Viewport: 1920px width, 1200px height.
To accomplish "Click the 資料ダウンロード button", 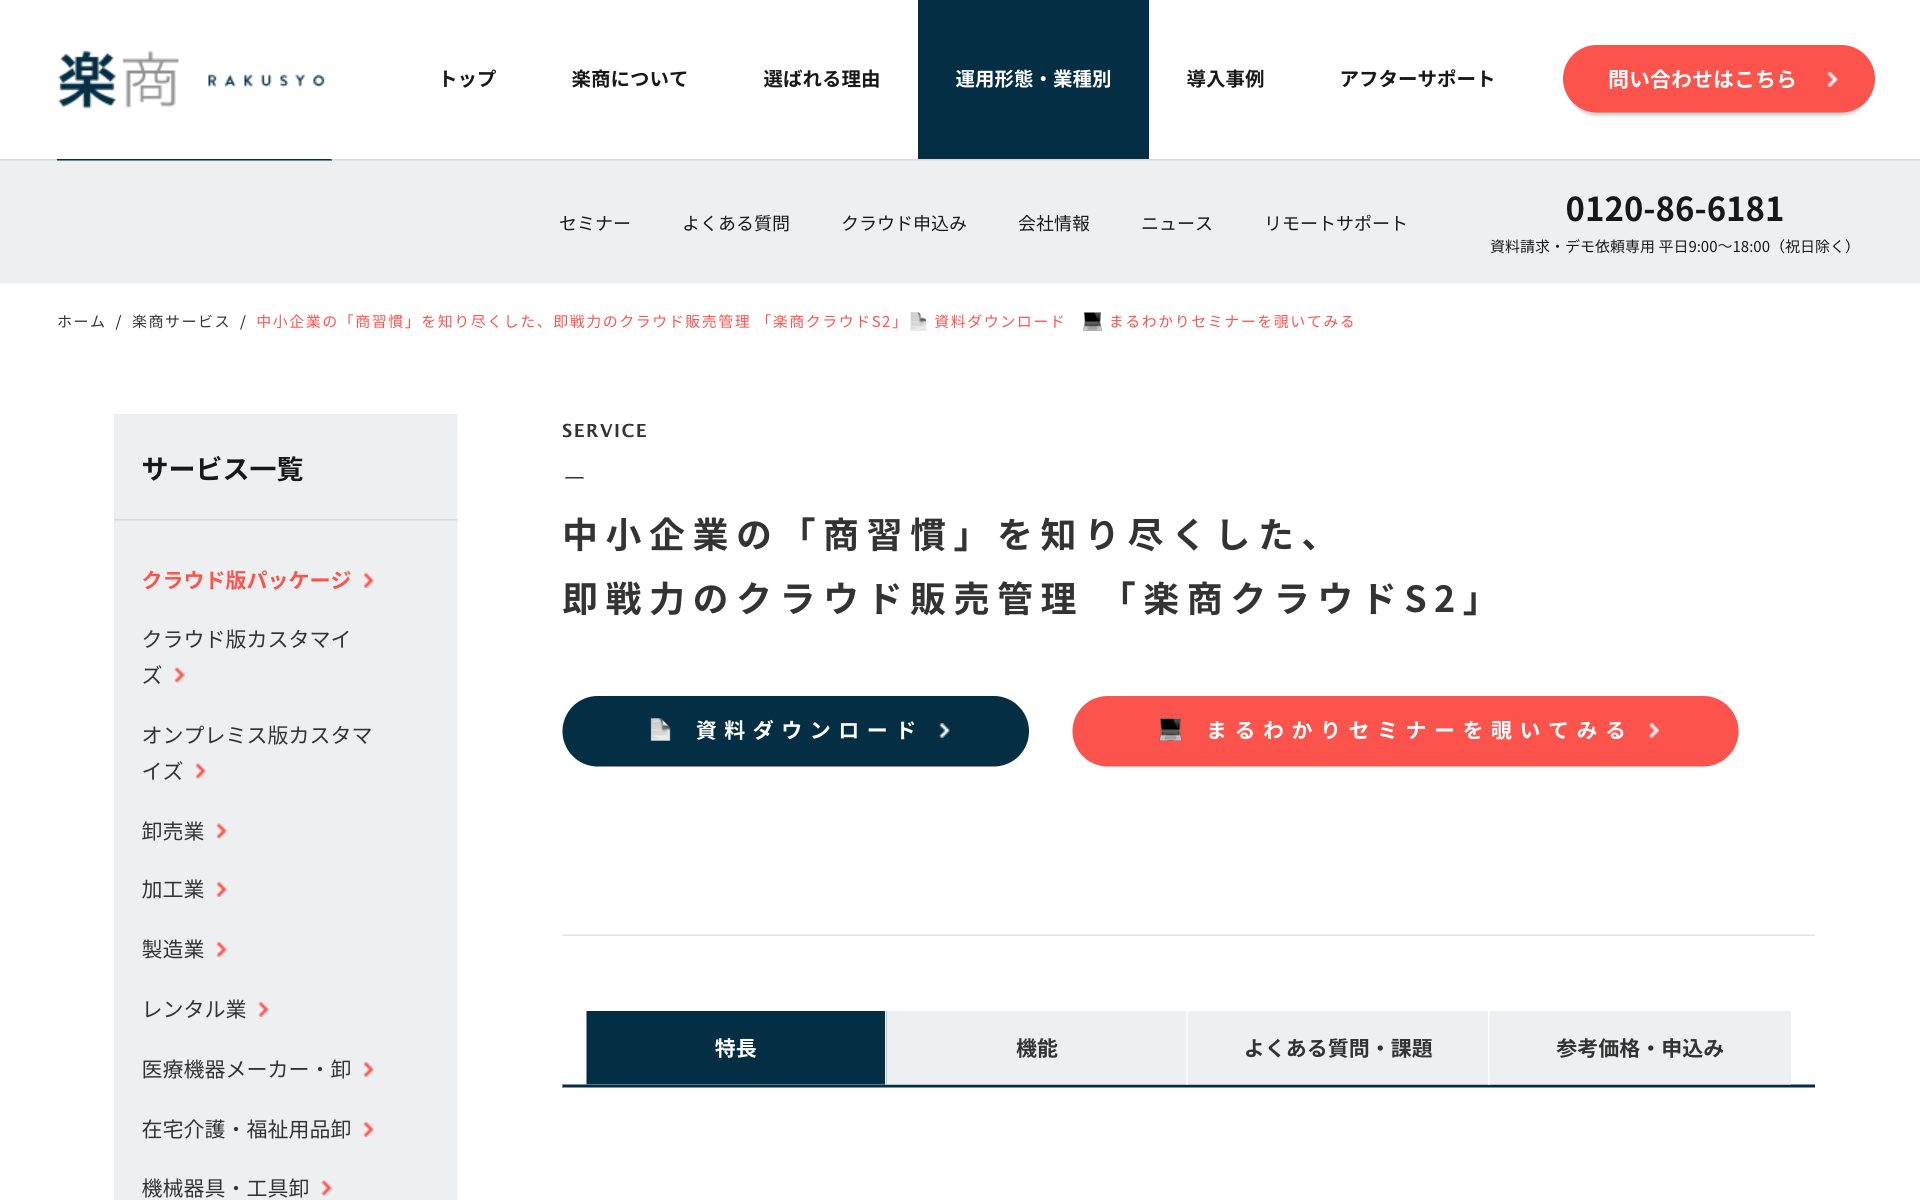I will [x=795, y=731].
